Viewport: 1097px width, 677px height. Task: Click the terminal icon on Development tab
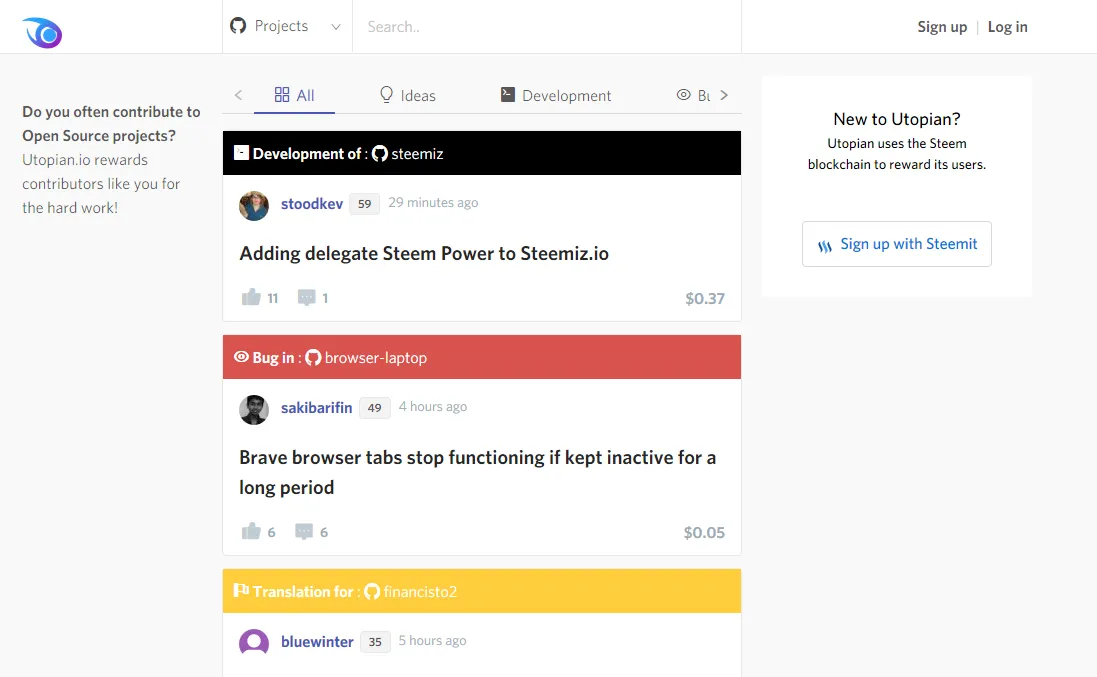pos(508,94)
